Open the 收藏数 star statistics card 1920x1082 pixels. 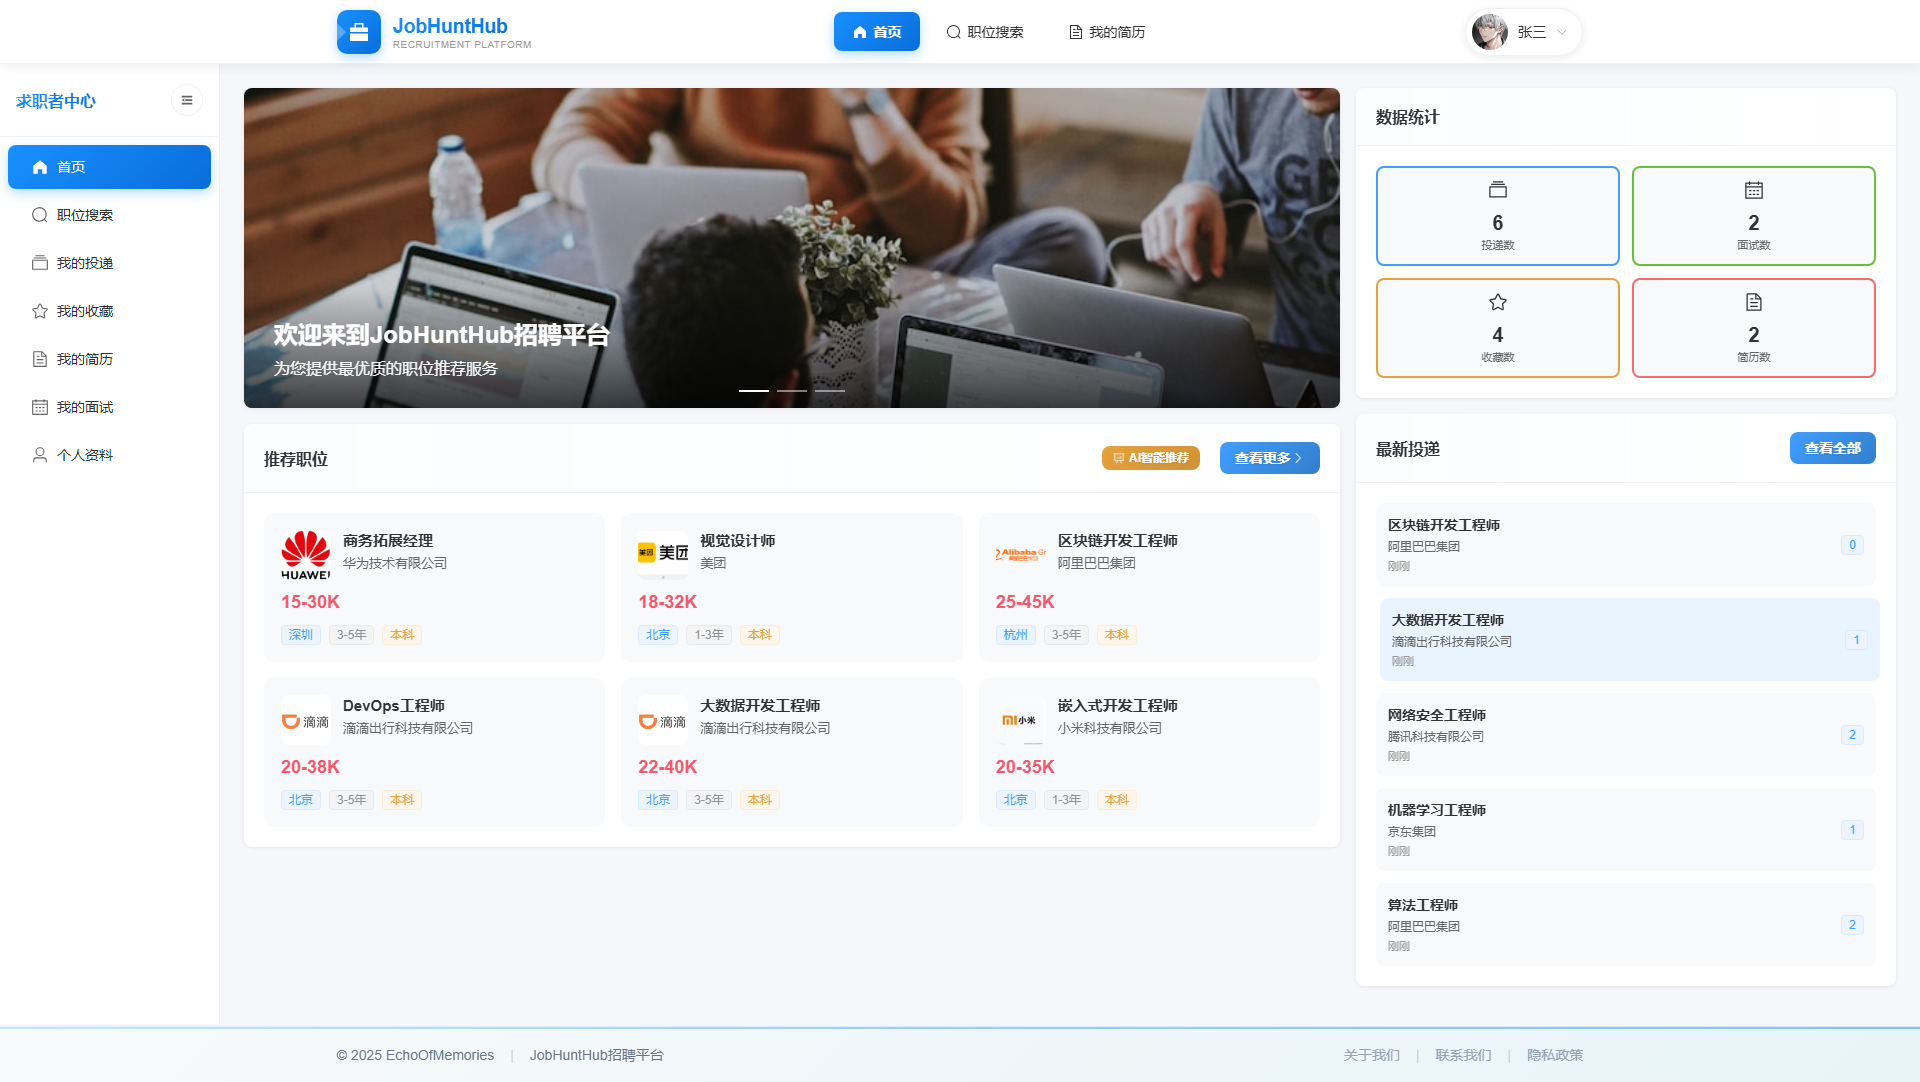(x=1497, y=328)
